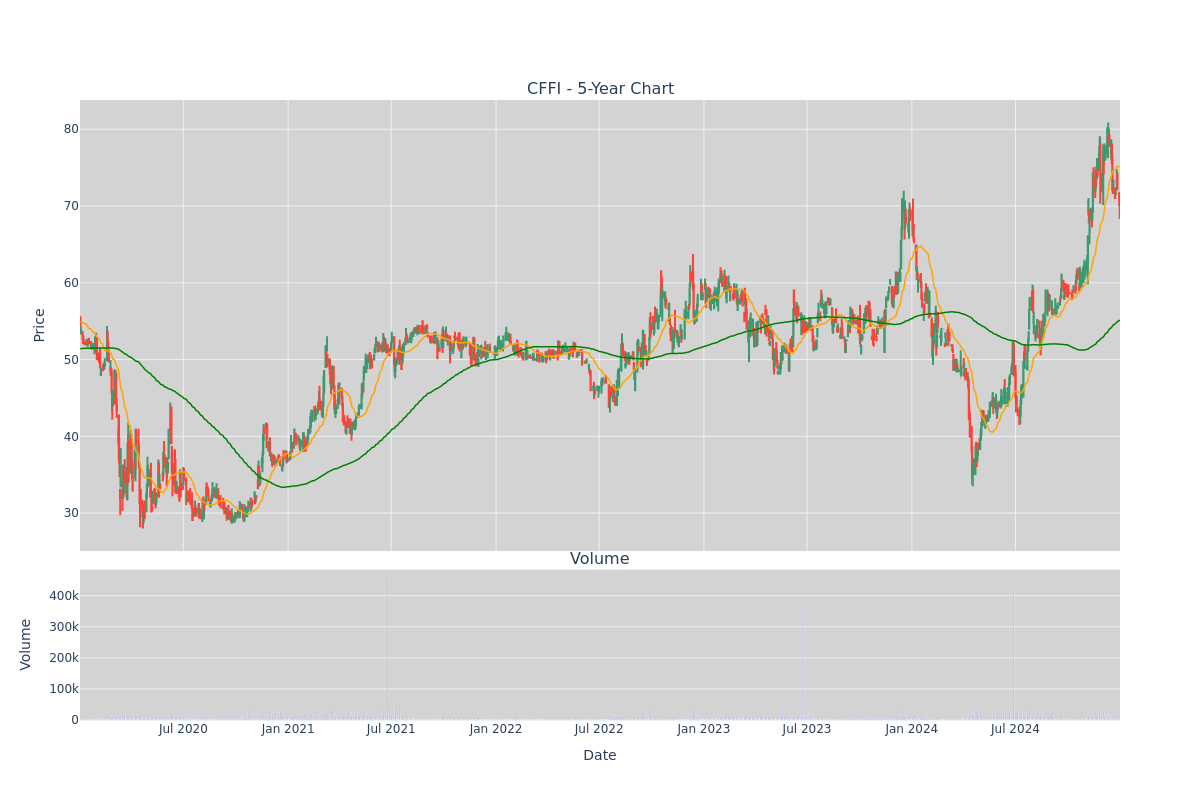
Task: Click the 'Date' x-axis label
Action: pyautogui.click(x=600, y=755)
